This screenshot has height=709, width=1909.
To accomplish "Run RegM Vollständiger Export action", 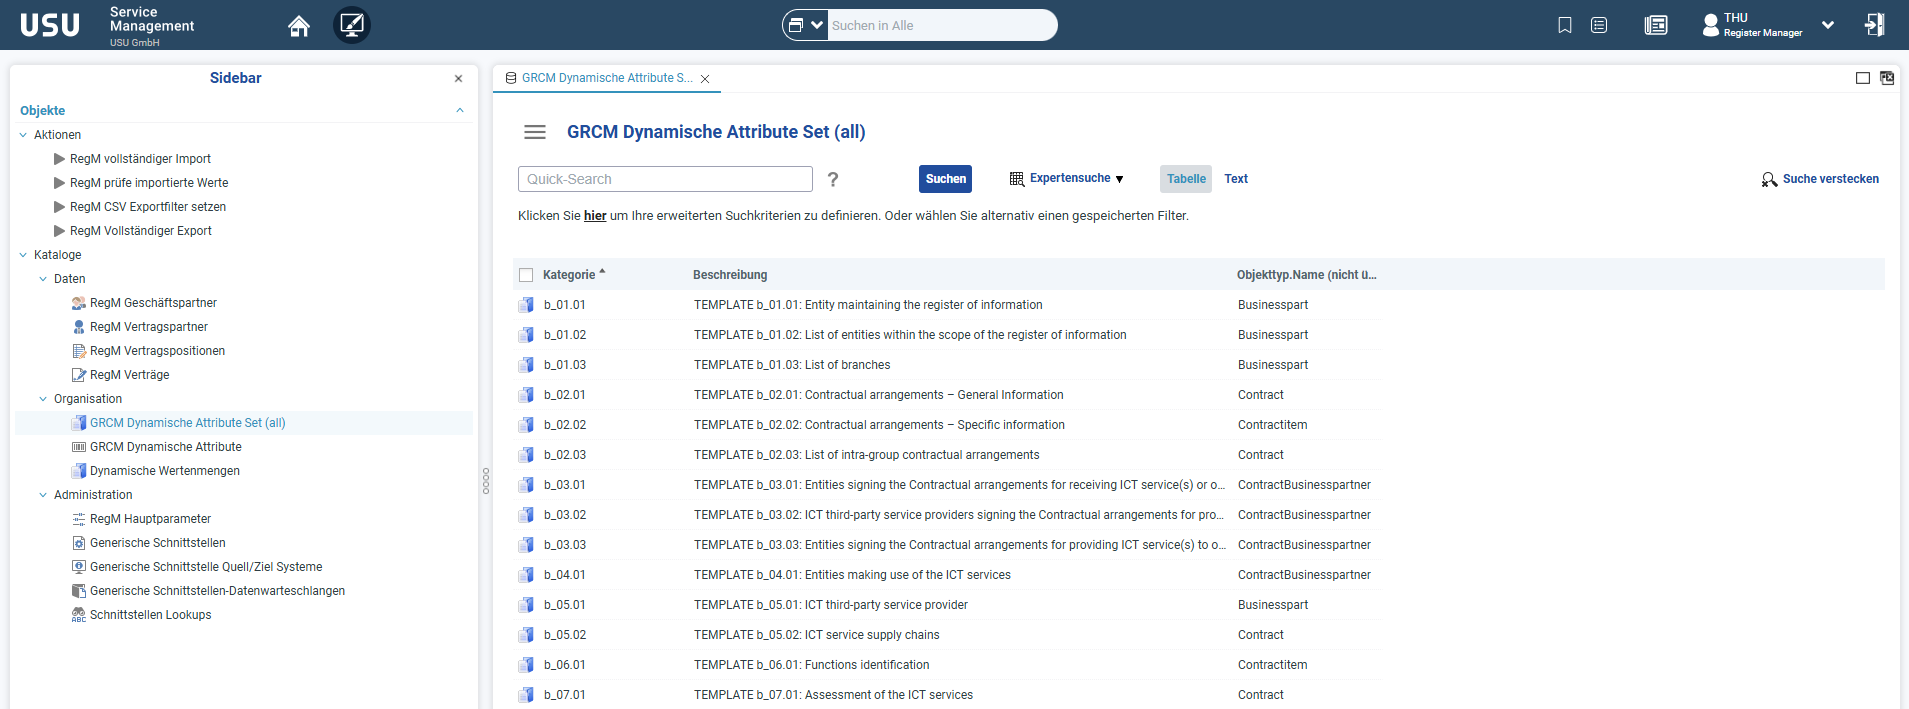I will 140,231.
